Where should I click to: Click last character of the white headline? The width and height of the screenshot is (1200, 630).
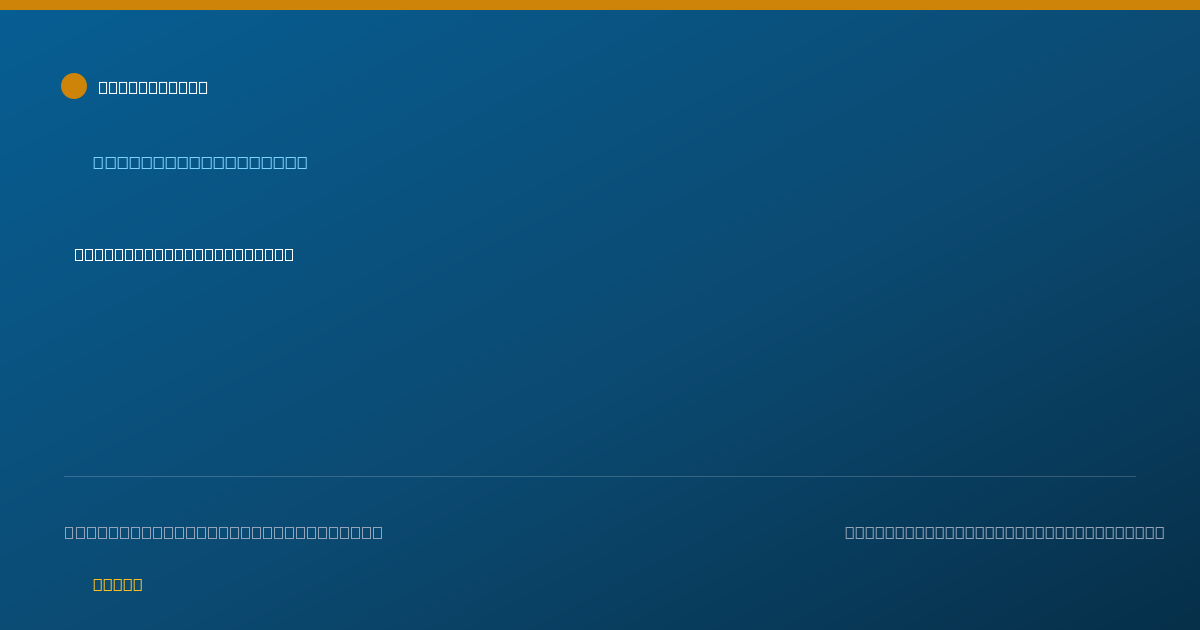288,254
